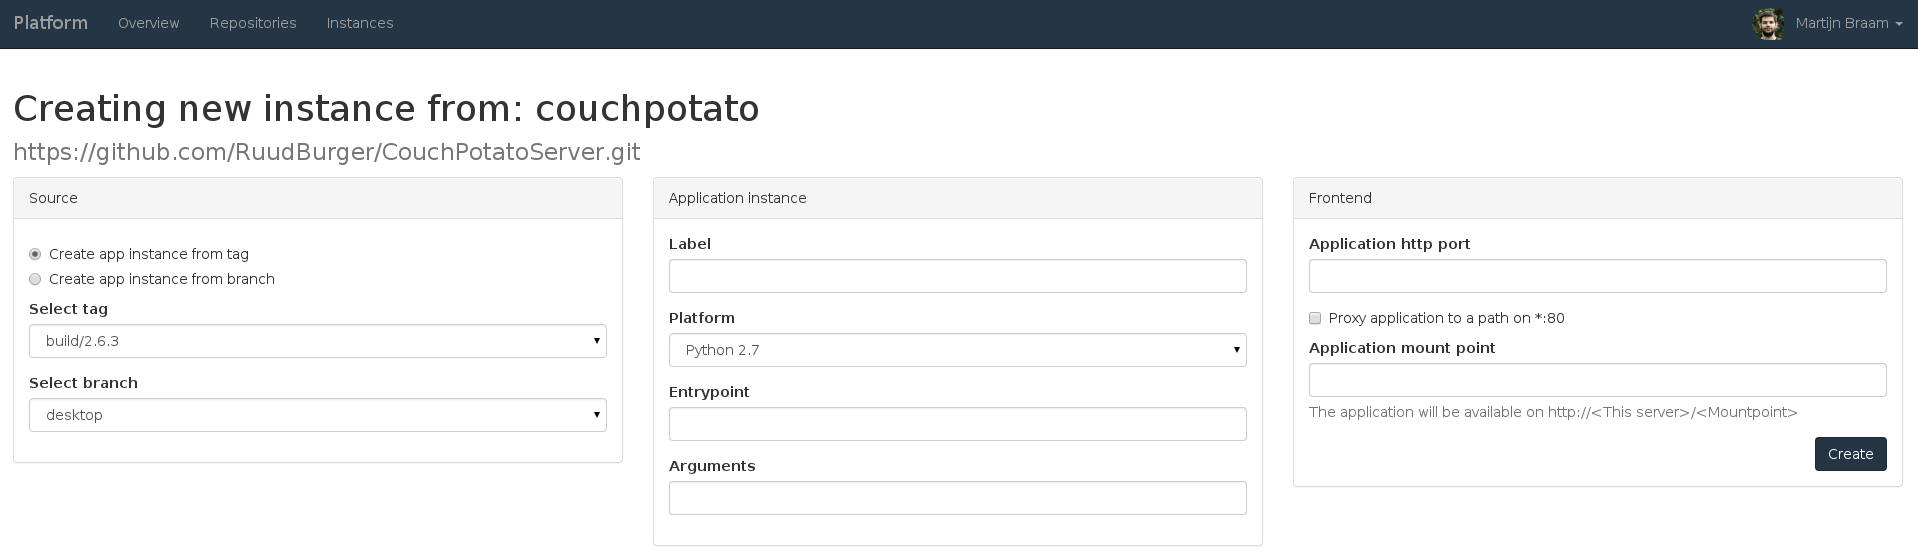1918x555 pixels.
Task: Go to Repositories in navbar
Action: [x=253, y=23]
